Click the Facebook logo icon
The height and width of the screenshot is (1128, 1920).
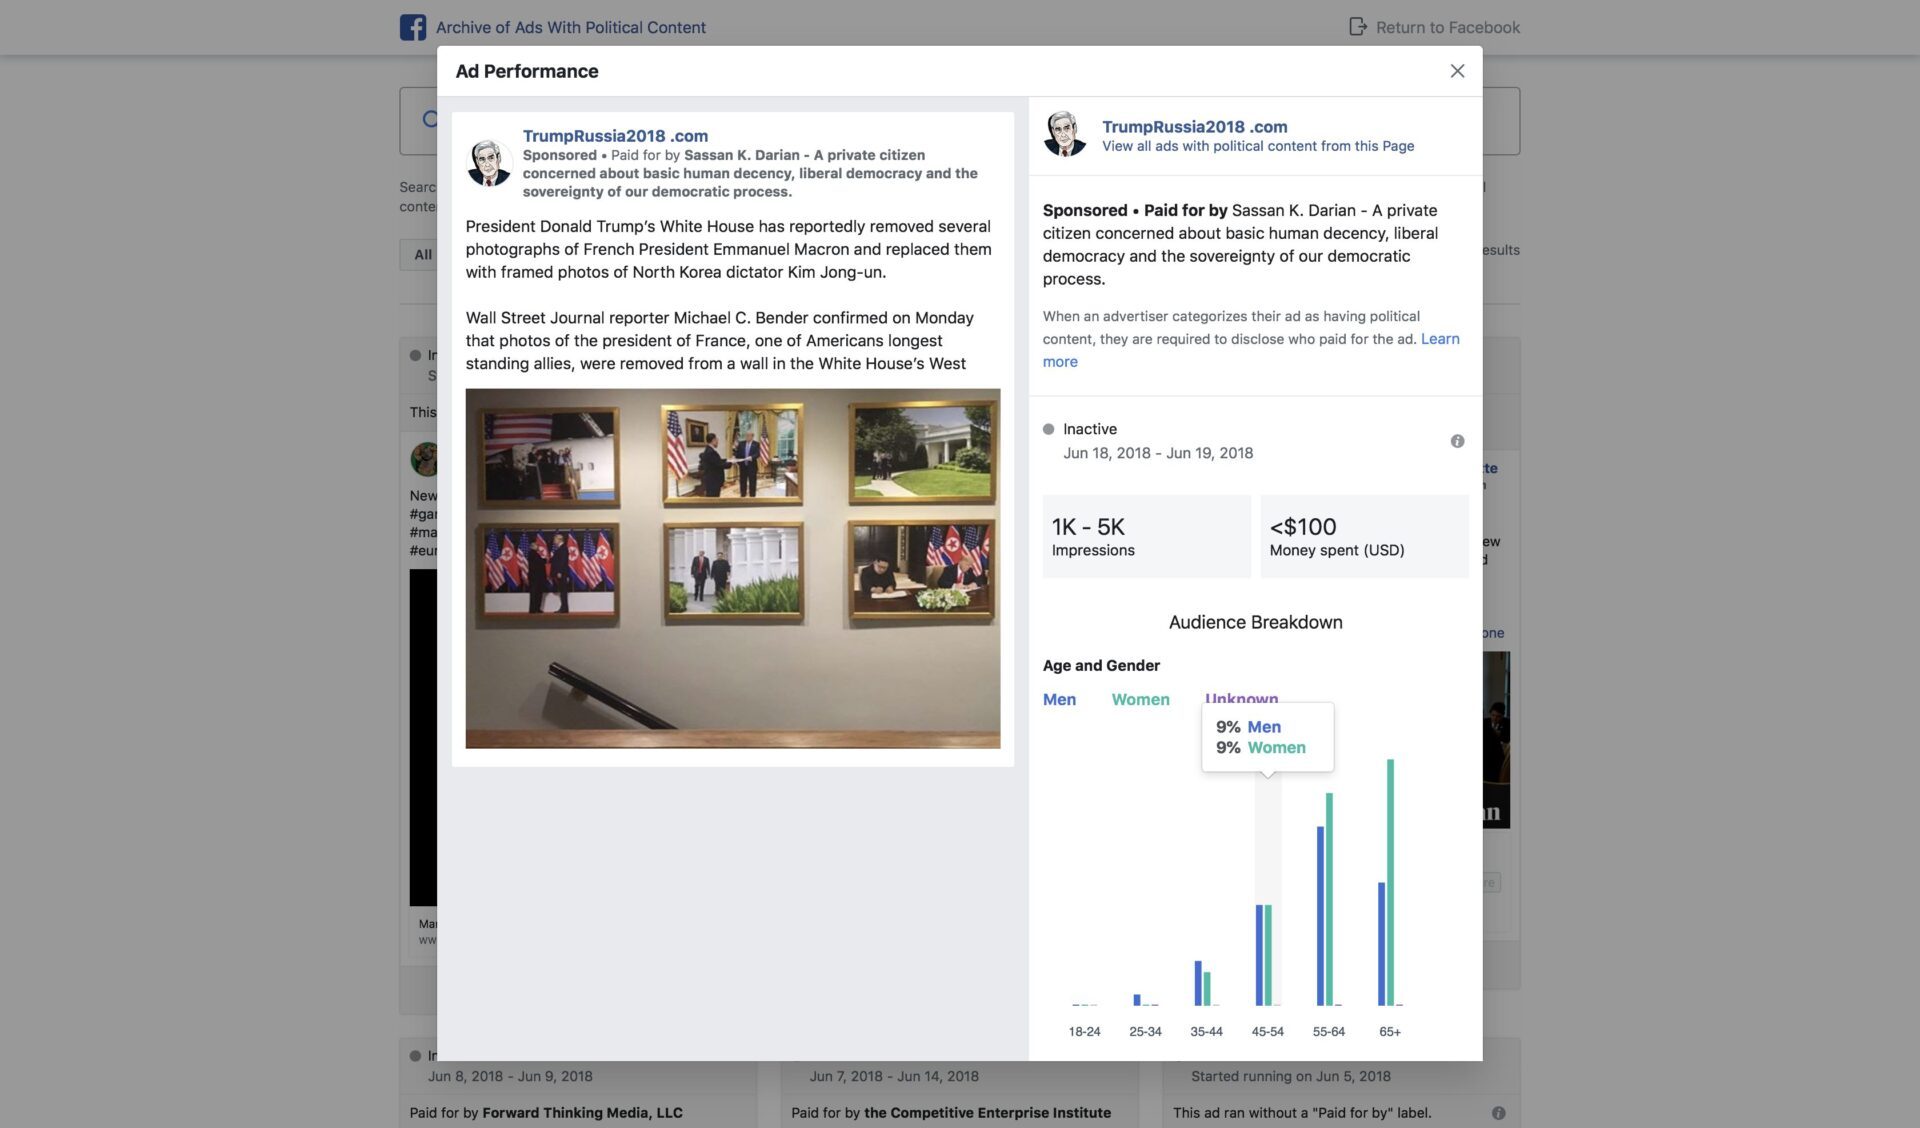[413, 27]
